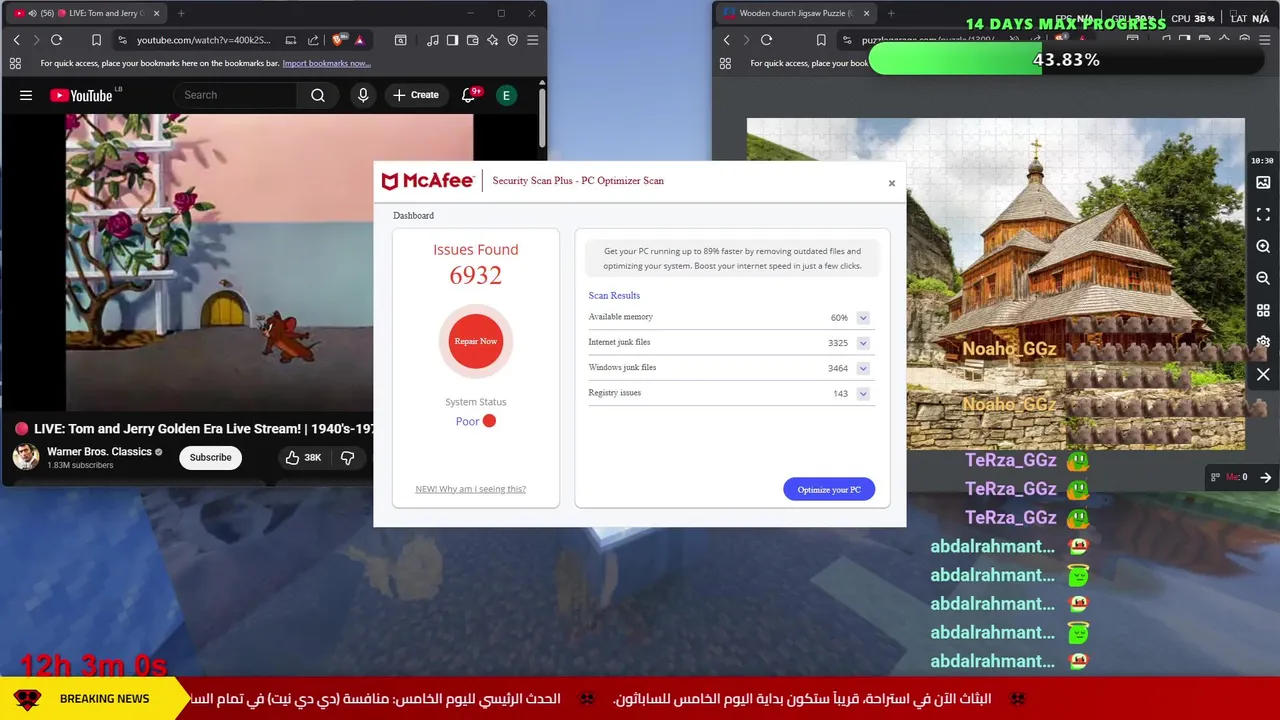Open Brave Wallet icon in YouTube window
This screenshot has width=1280, height=720.
pyautogui.click(x=472, y=40)
